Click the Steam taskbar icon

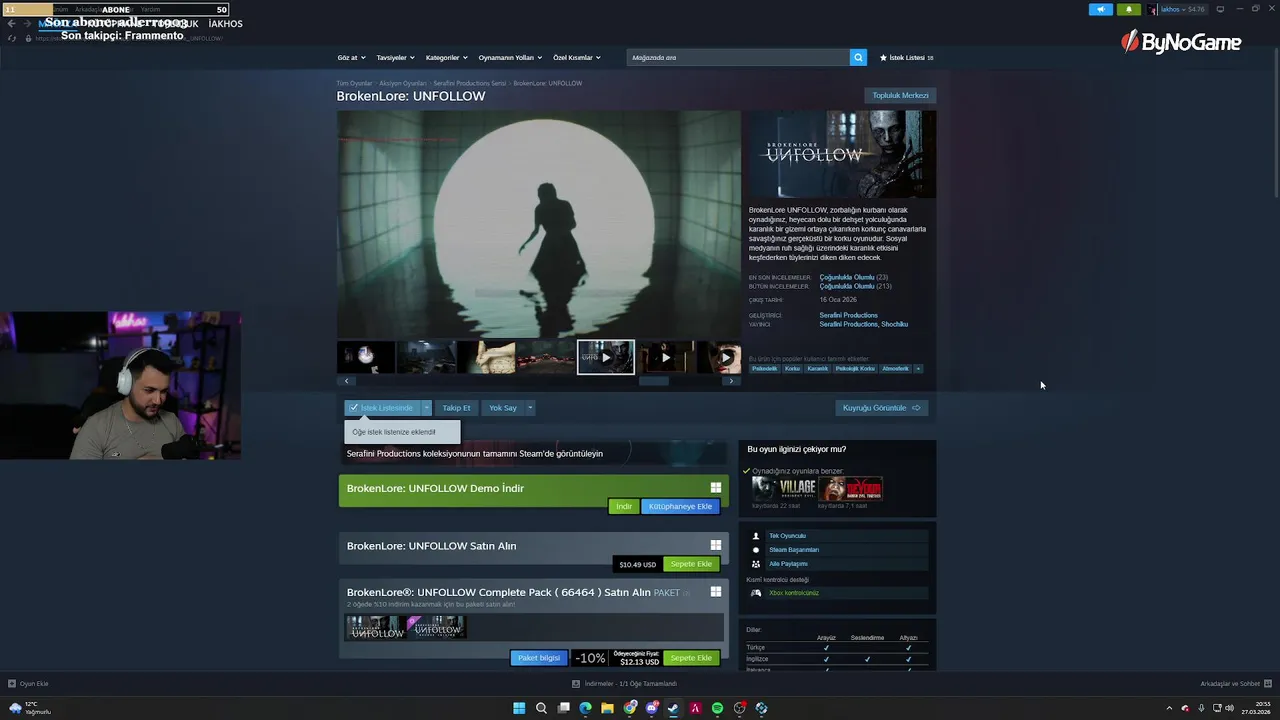click(x=673, y=708)
